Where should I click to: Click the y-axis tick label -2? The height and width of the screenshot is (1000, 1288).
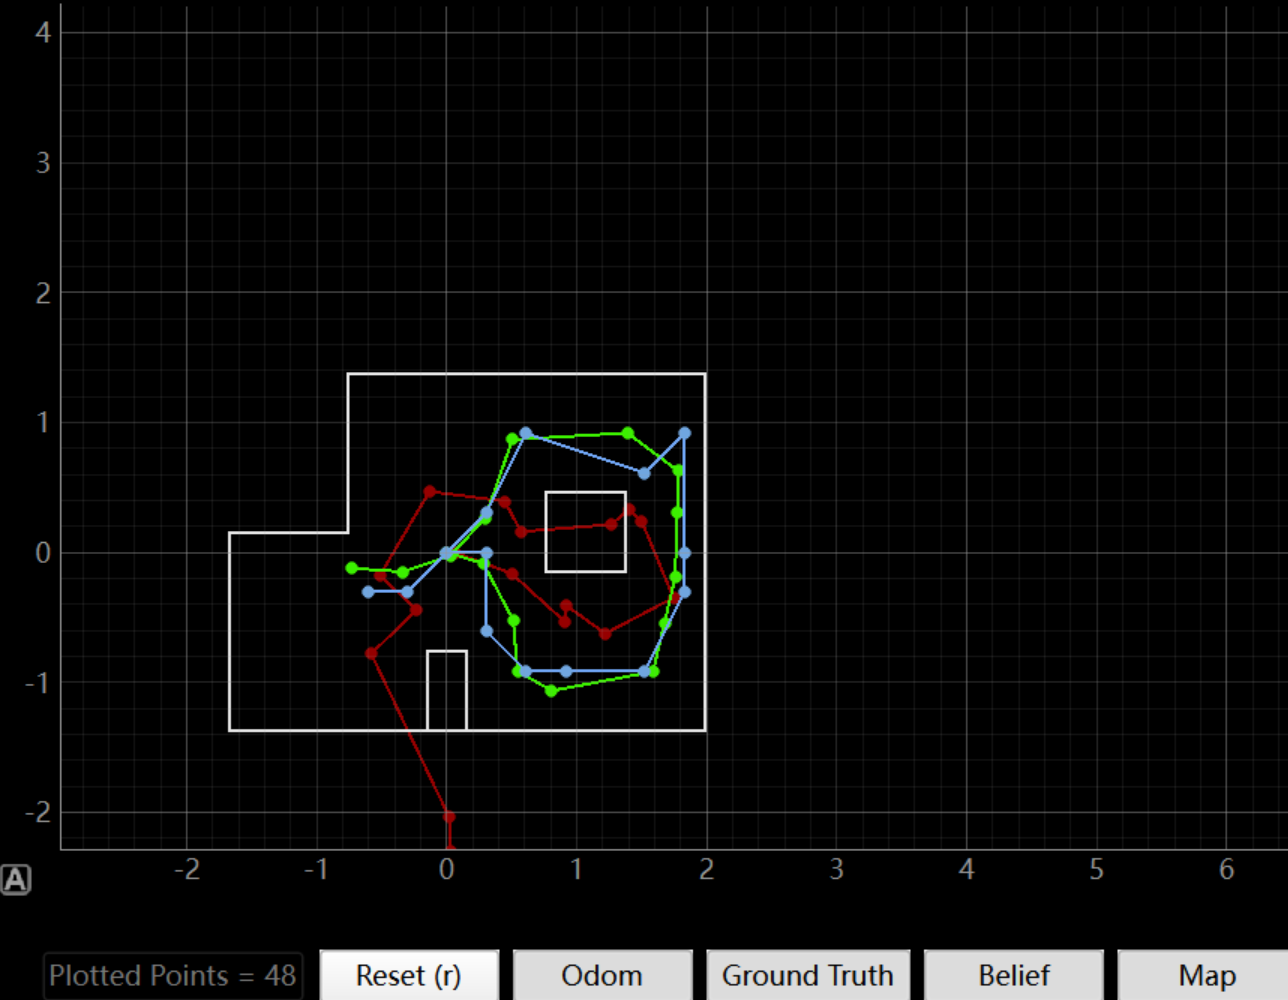tap(37, 812)
